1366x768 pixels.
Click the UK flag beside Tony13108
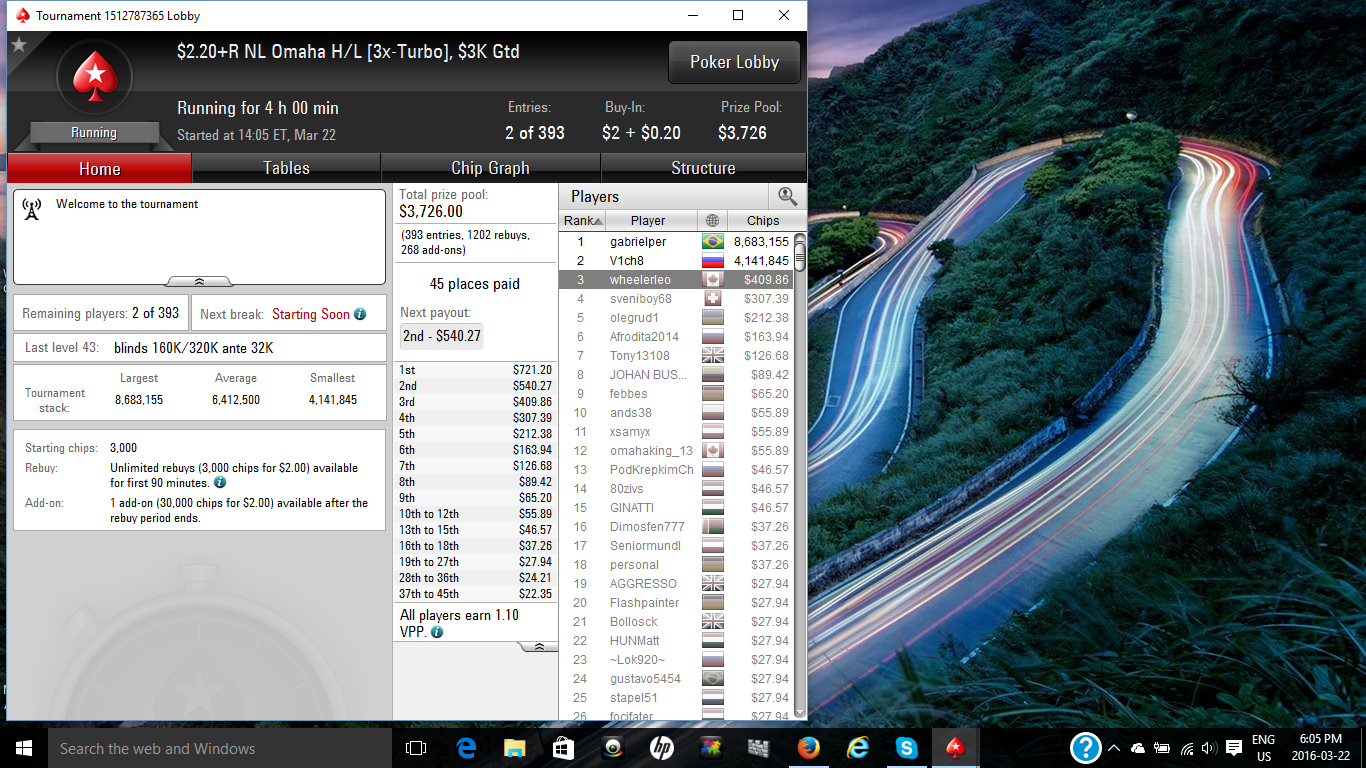point(713,356)
